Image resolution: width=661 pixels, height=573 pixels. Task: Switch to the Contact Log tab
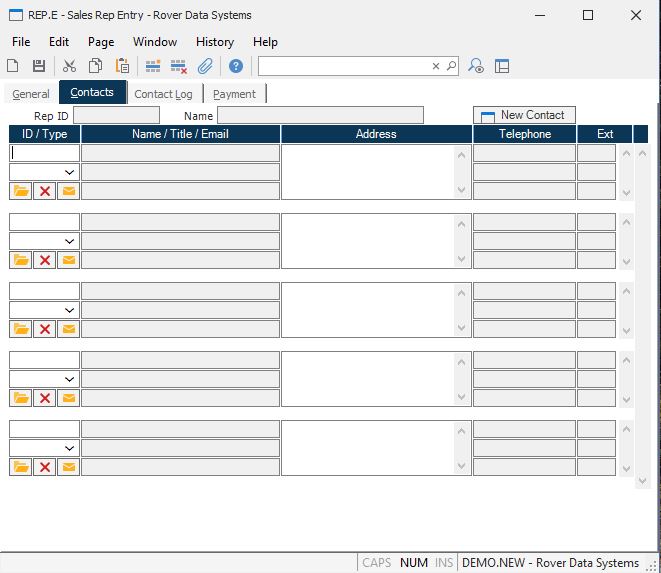(x=163, y=94)
